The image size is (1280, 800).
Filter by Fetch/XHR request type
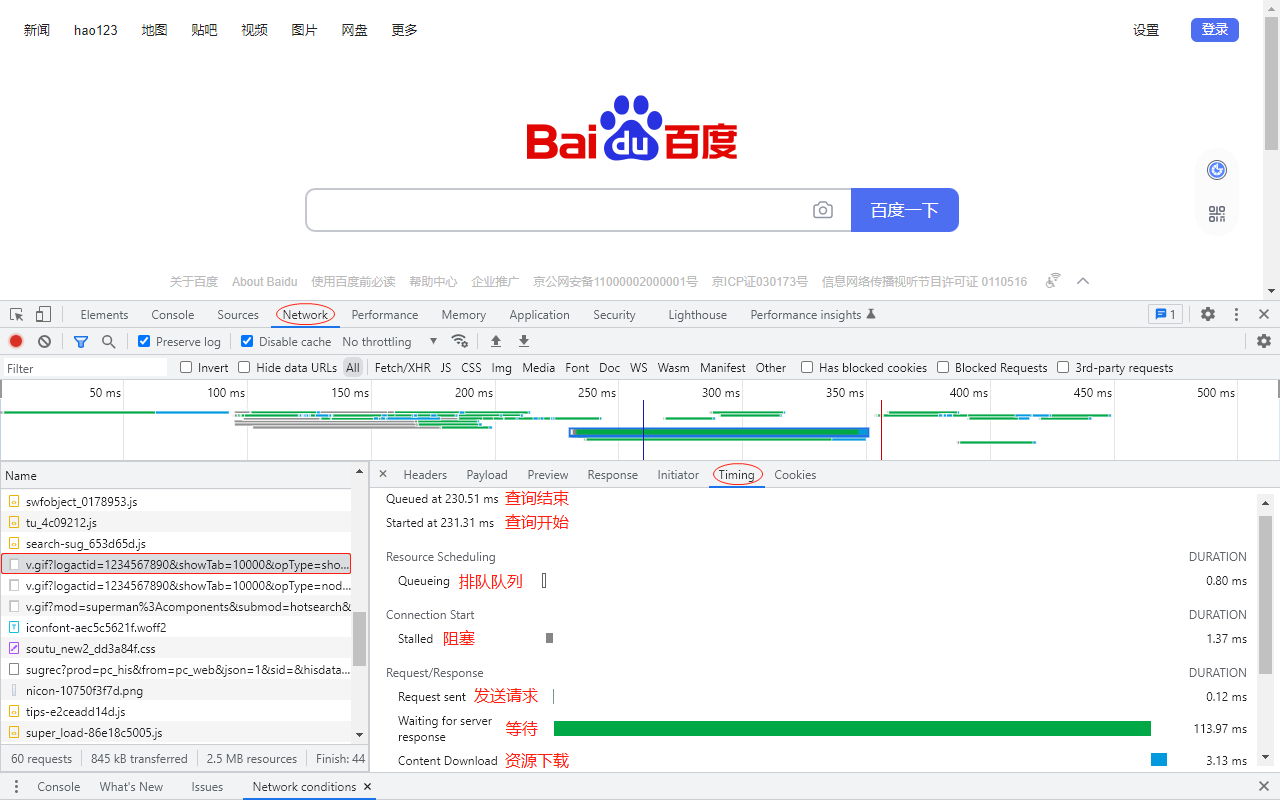click(x=403, y=367)
